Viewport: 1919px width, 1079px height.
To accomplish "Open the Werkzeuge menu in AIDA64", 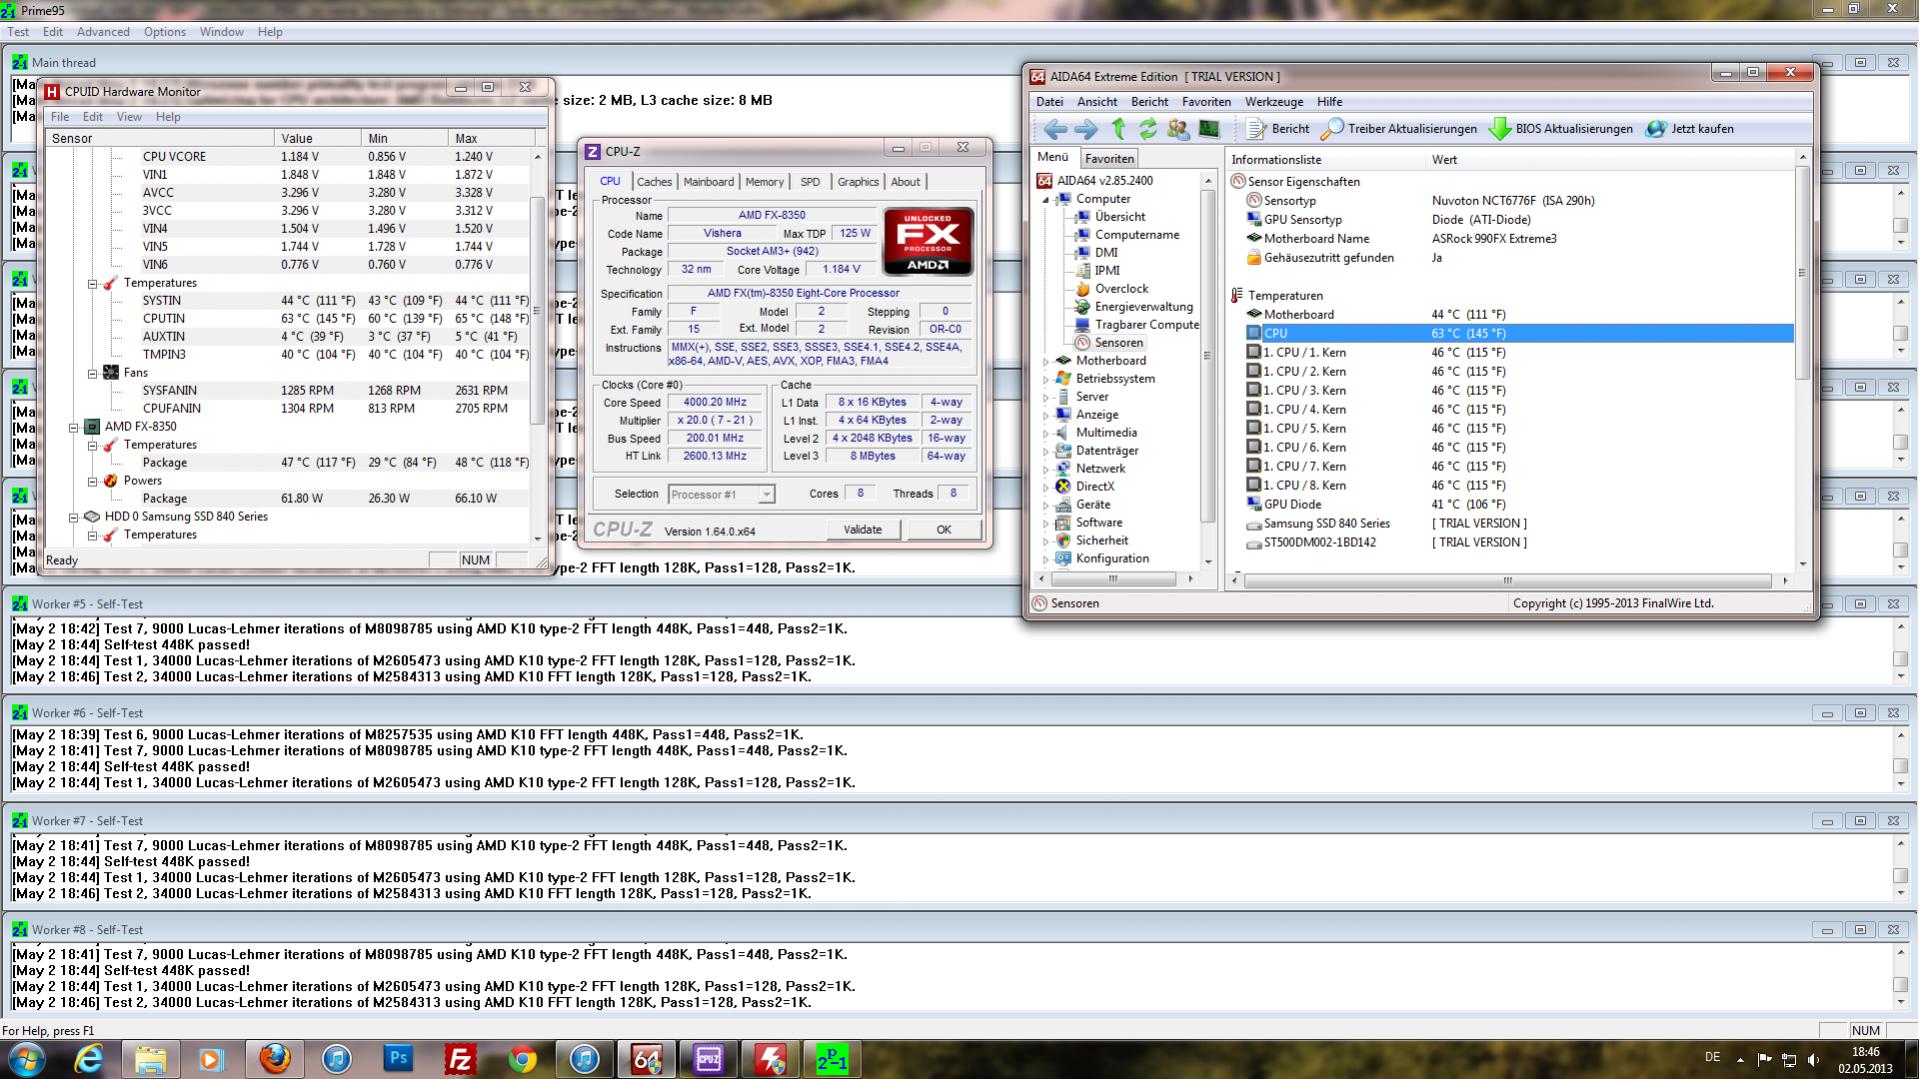I will click(1274, 102).
